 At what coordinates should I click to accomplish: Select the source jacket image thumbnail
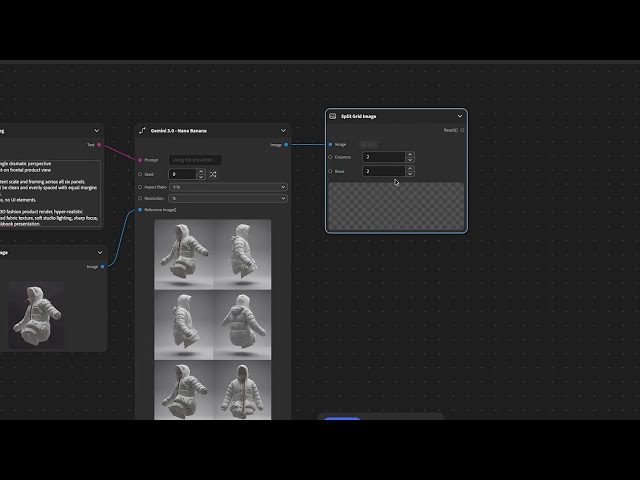pyautogui.click(x=36, y=314)
